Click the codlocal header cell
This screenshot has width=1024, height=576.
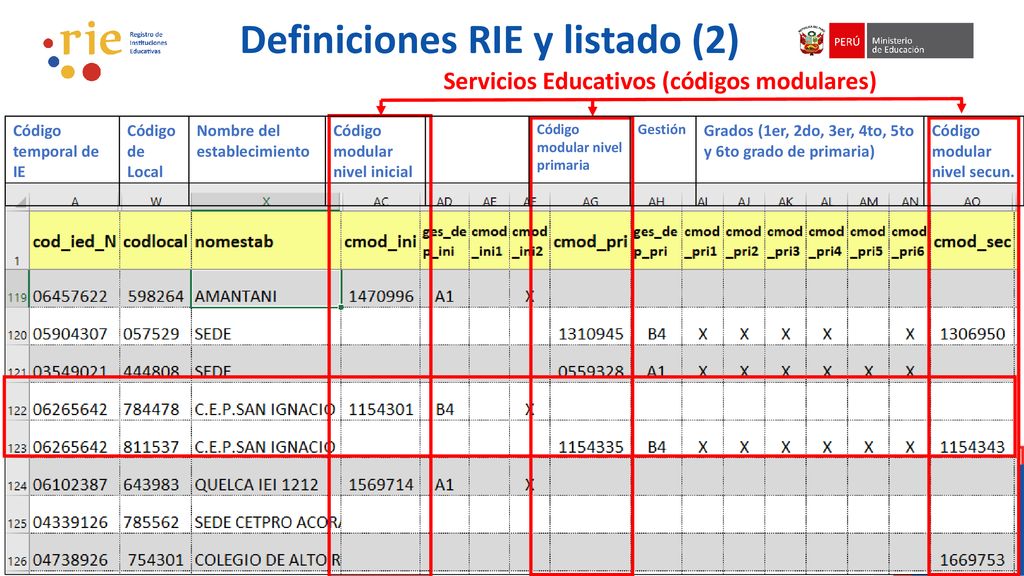click(x=155, y=241)
